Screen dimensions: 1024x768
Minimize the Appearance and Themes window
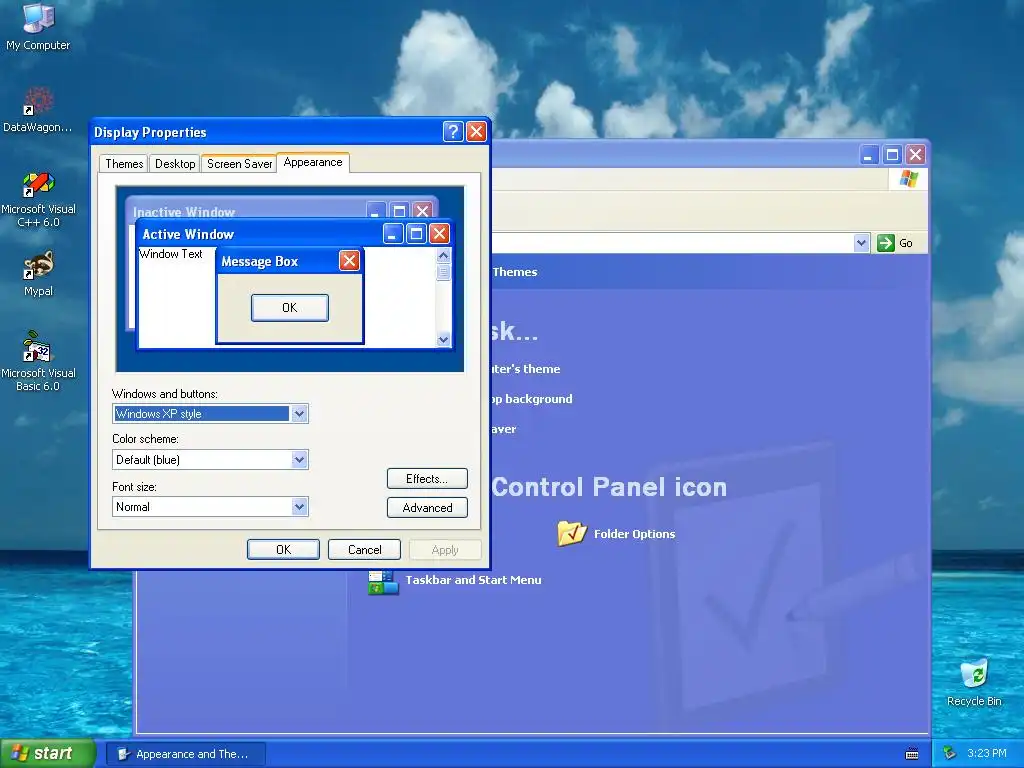(869, 155)
